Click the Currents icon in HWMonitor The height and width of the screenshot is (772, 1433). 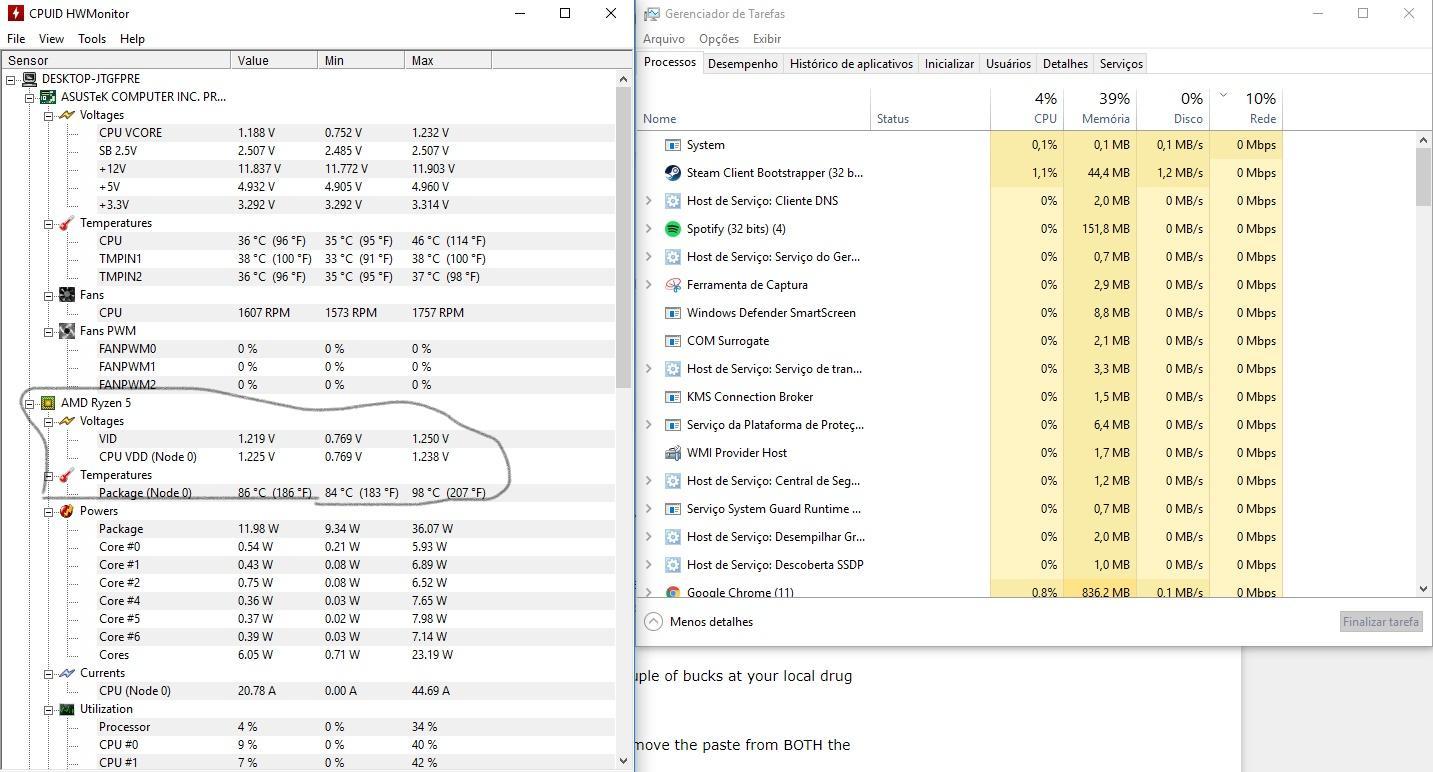(x=67, y=673)
